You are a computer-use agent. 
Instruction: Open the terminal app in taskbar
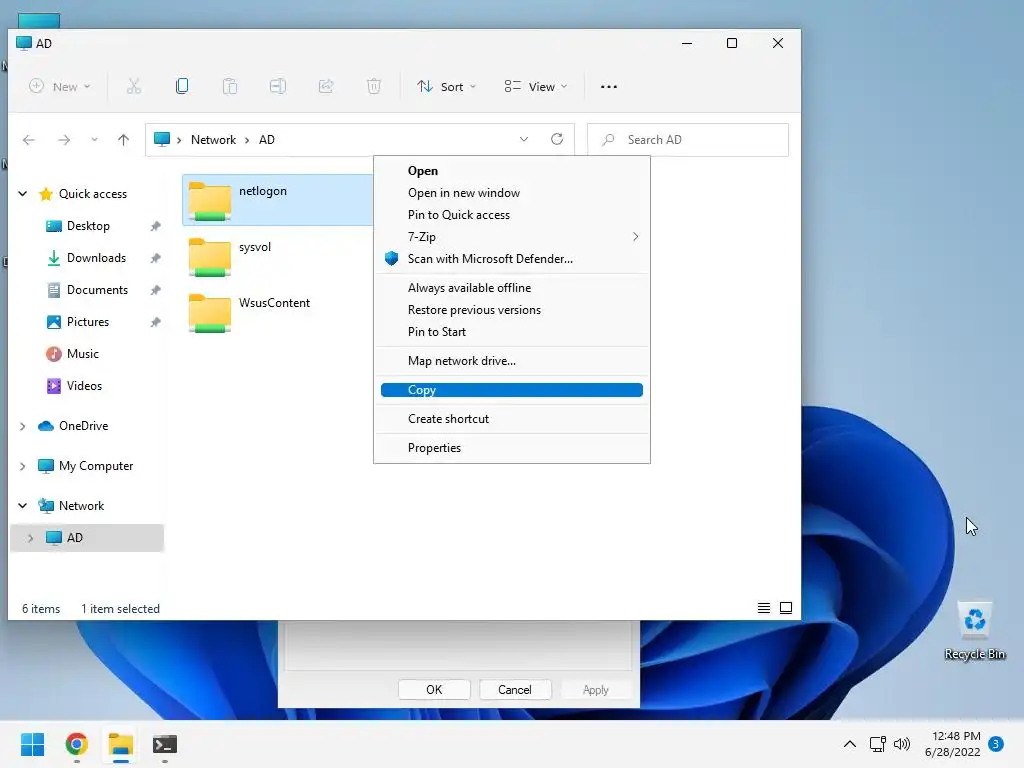pyautogui.click(x=165, y=744)
